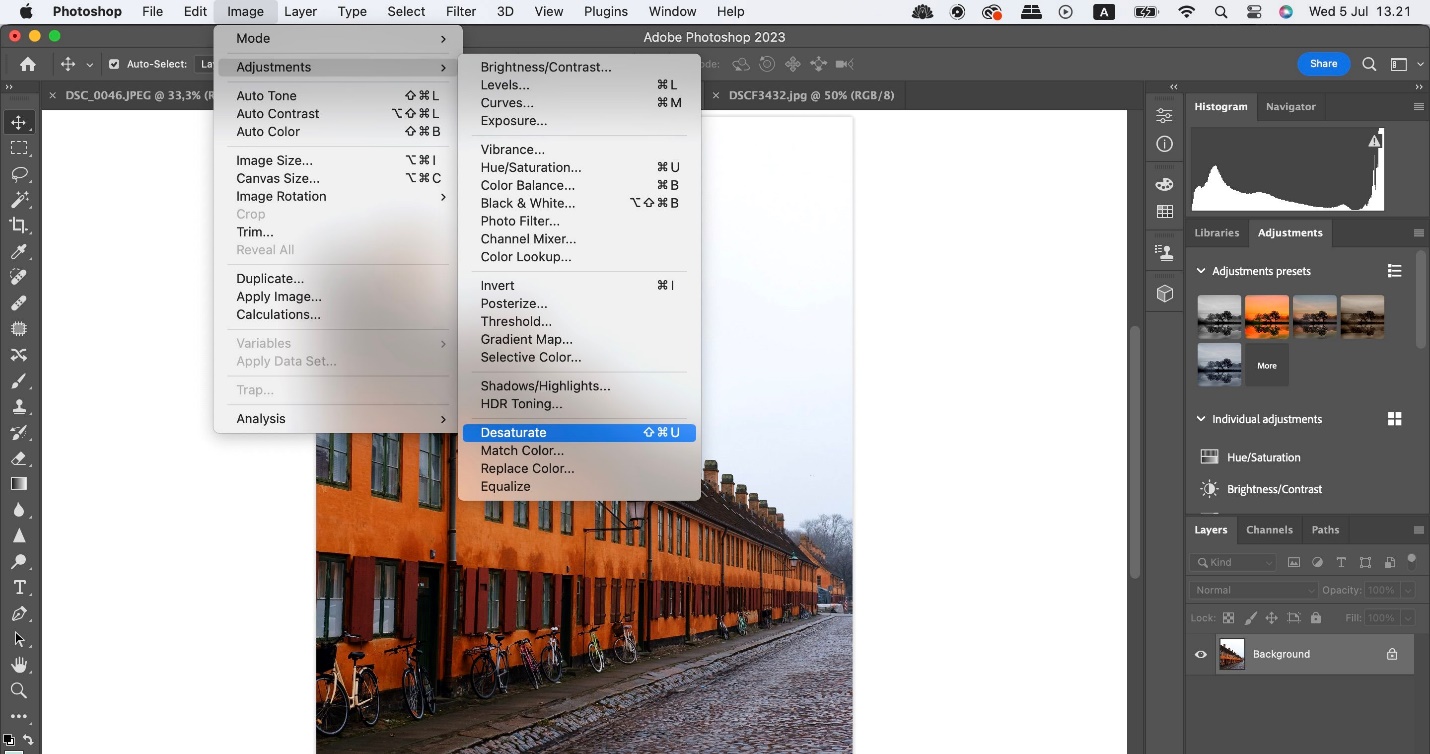Select the Magic Wand tool
The height and width of the screenshot is (754, 1430).
(x=19, y=200)
